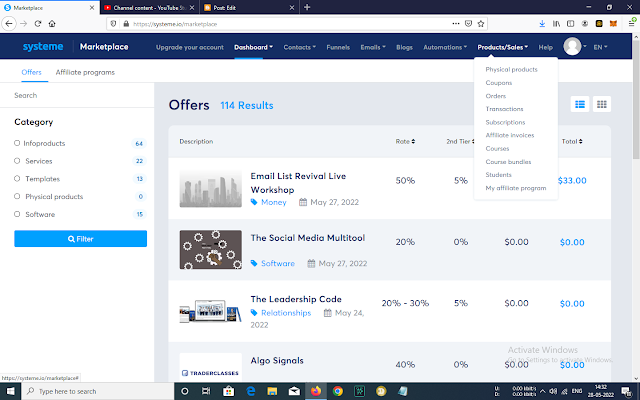The image size is (640, 400).
Task: Open Transactions menu item
Action: pyautogui.click(x=504, y=109)
